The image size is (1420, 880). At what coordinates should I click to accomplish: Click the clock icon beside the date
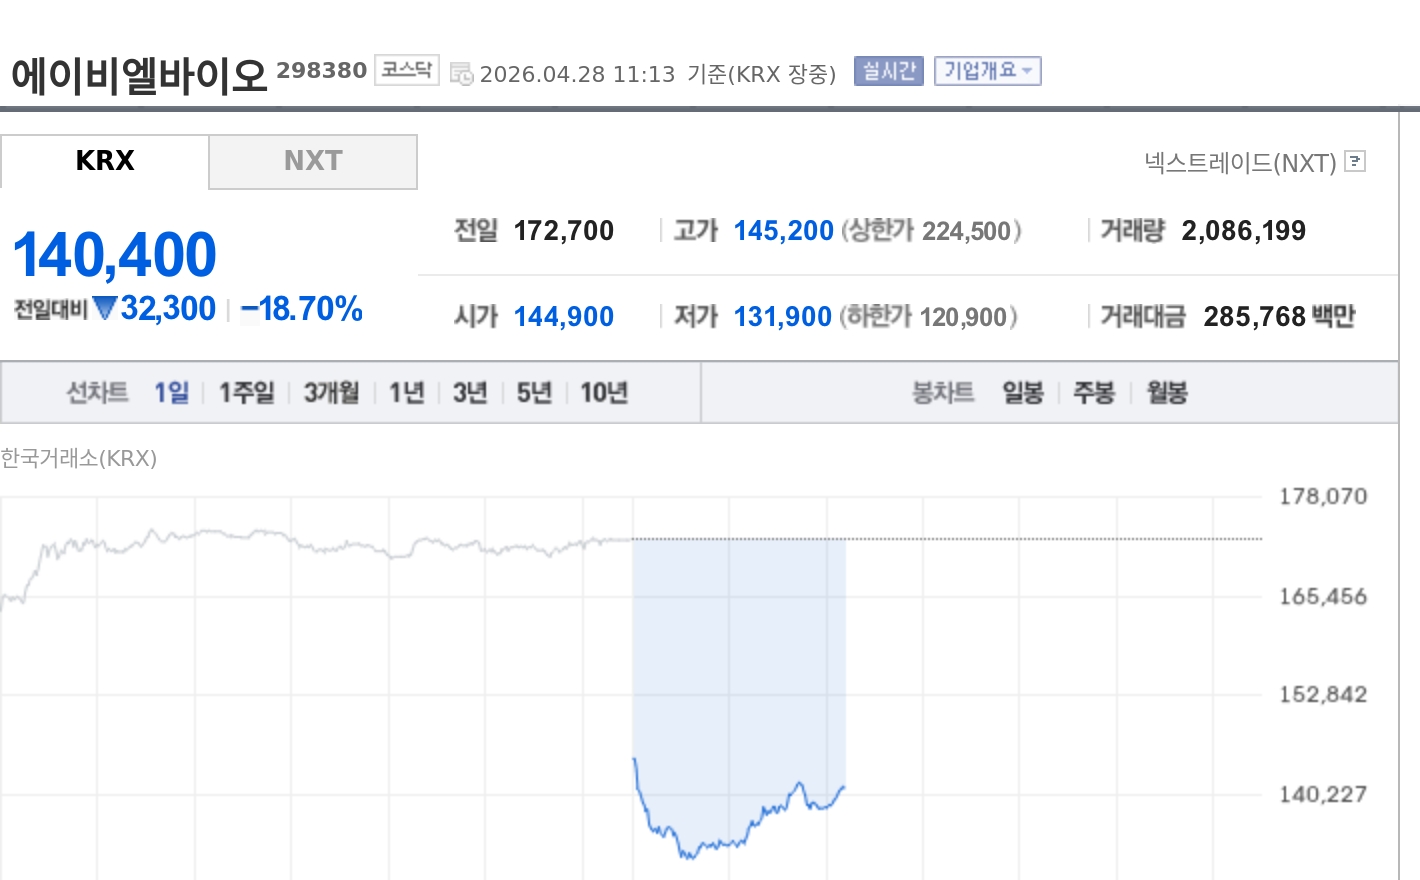(461, 74)
